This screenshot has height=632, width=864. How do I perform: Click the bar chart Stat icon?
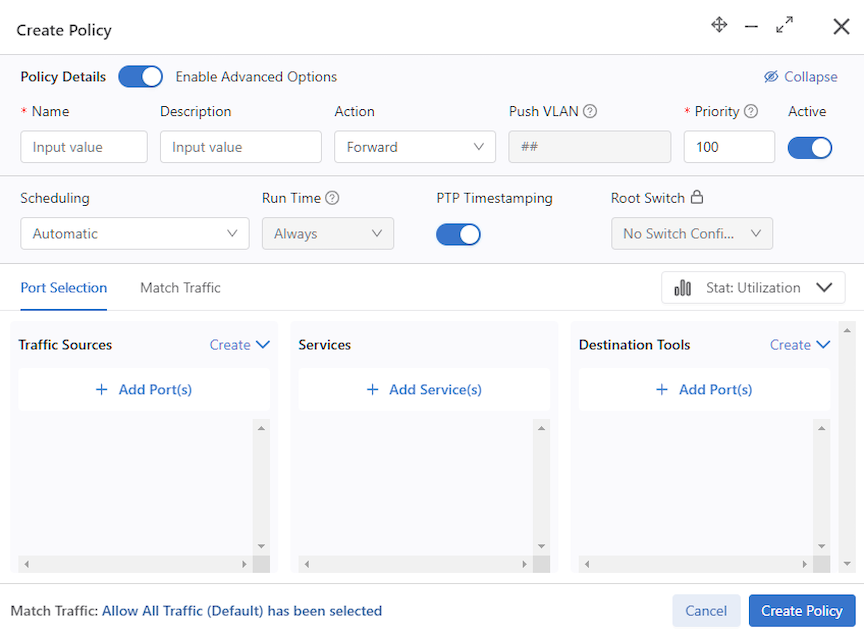(x=683, y=288)
